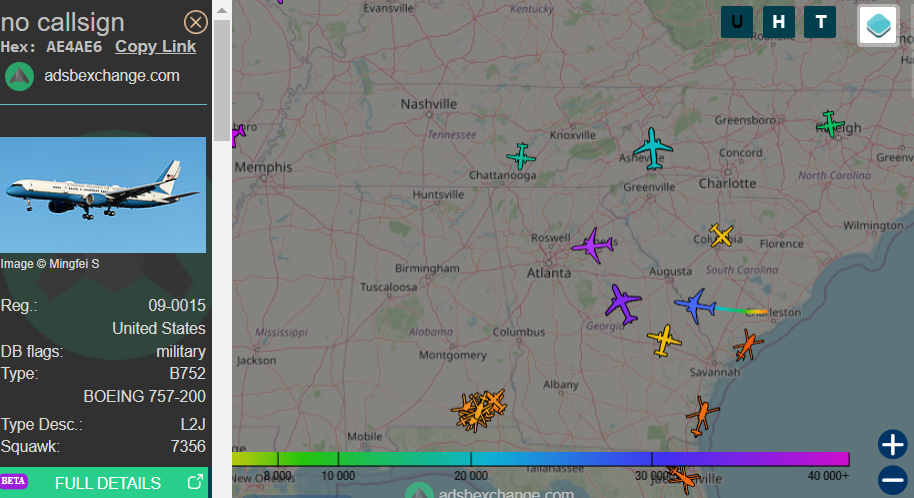Viewport: 914px width, 498px height.
Task: Select the magenta aircraft north of Memphis
Action: tap(238, 135)
